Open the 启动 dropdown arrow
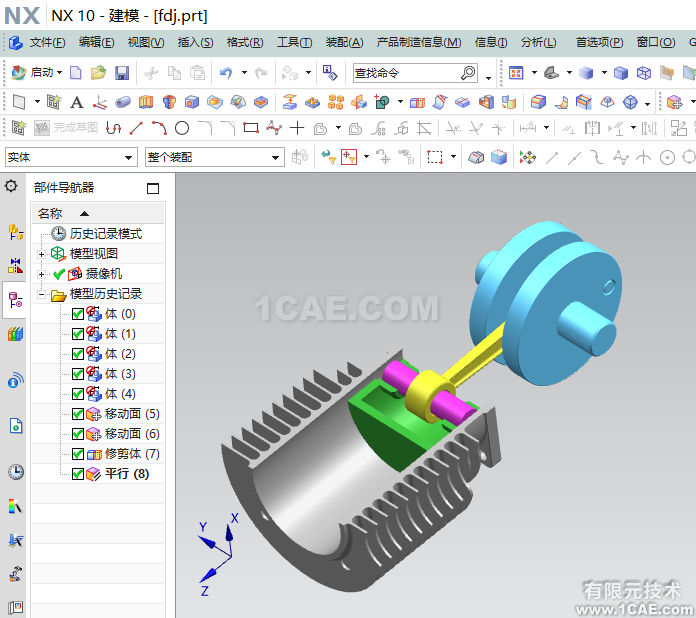Screen dimensions: 696x618 [x=59, y=72]
